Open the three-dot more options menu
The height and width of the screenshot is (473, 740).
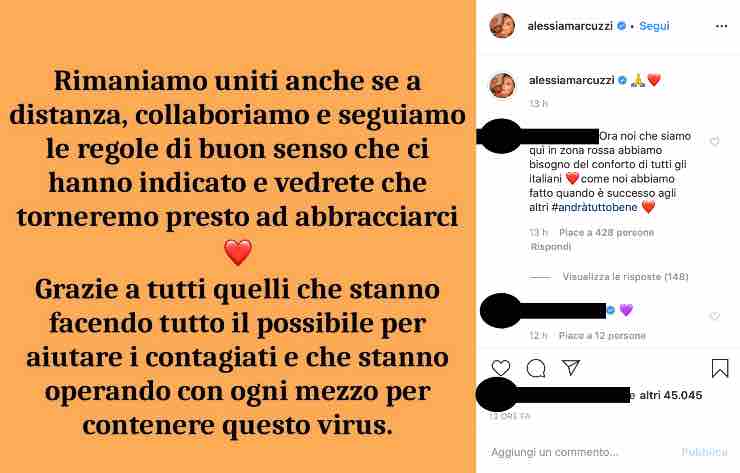pos(721,26)
